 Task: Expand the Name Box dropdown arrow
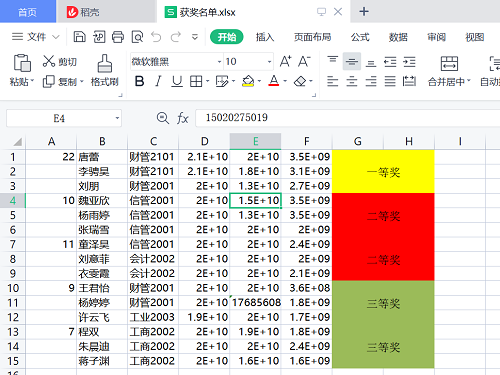click(117, 118)
